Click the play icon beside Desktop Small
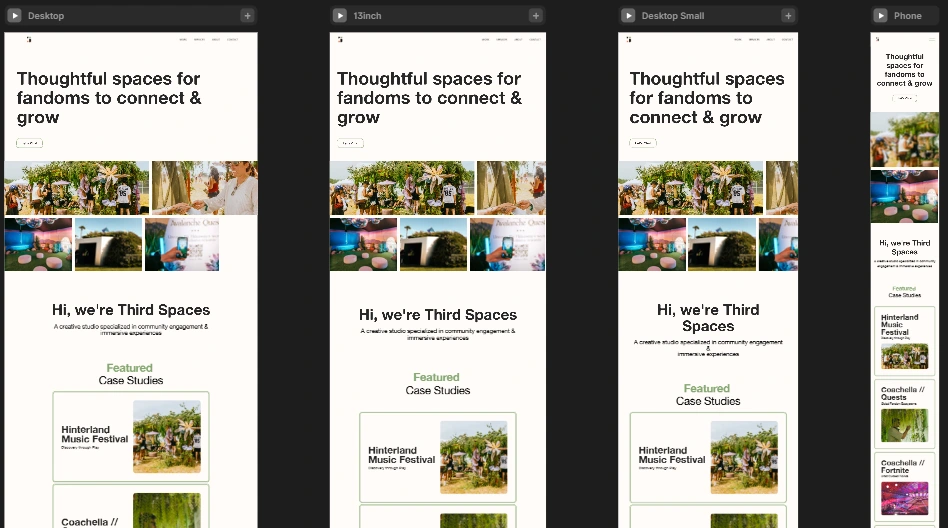This screenshot has width=948, height=528. coord(628,16)
